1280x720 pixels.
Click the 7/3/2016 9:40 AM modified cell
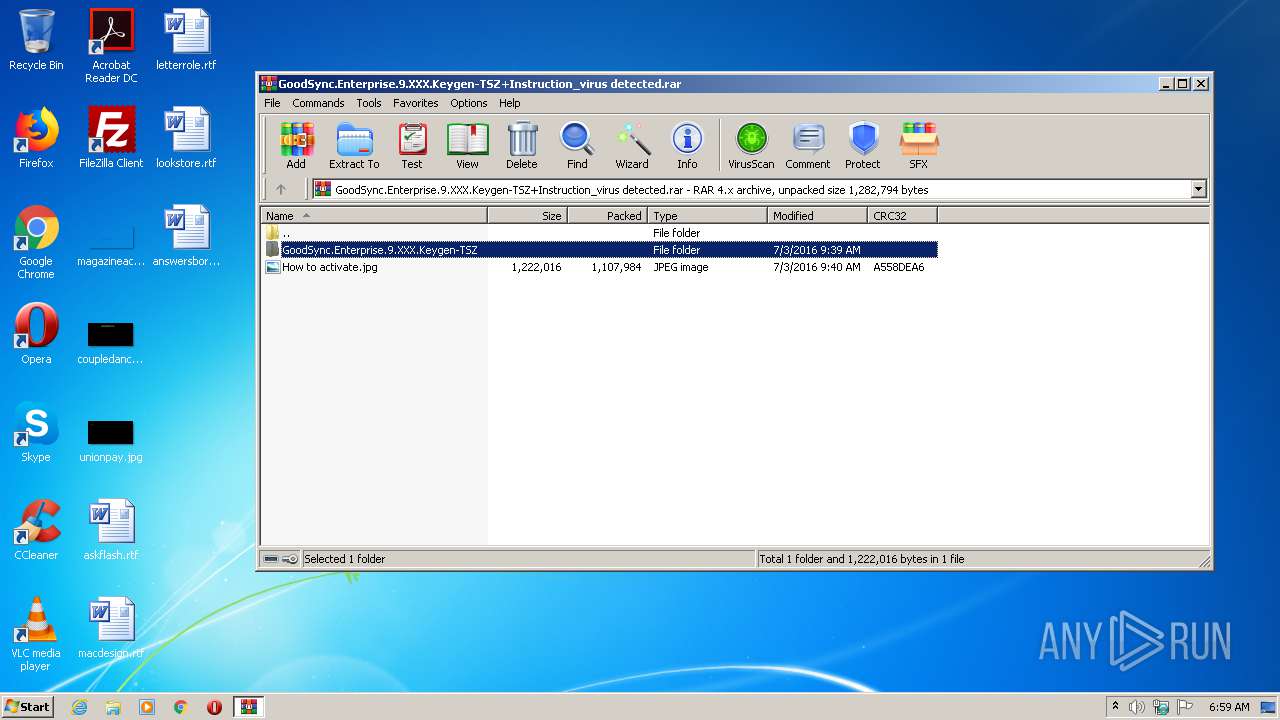[816, 267]
